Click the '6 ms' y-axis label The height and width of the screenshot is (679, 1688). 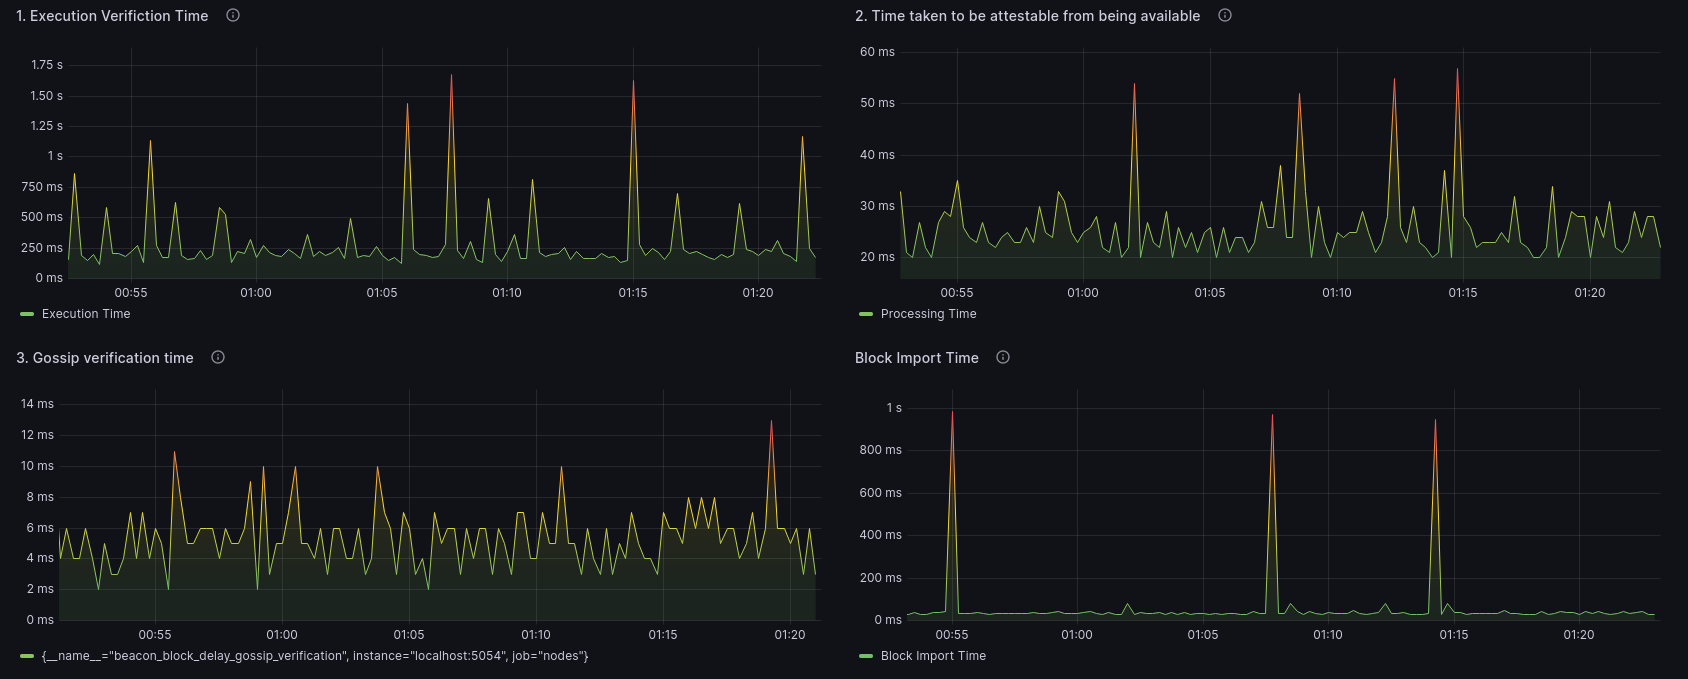coord(41,528)
